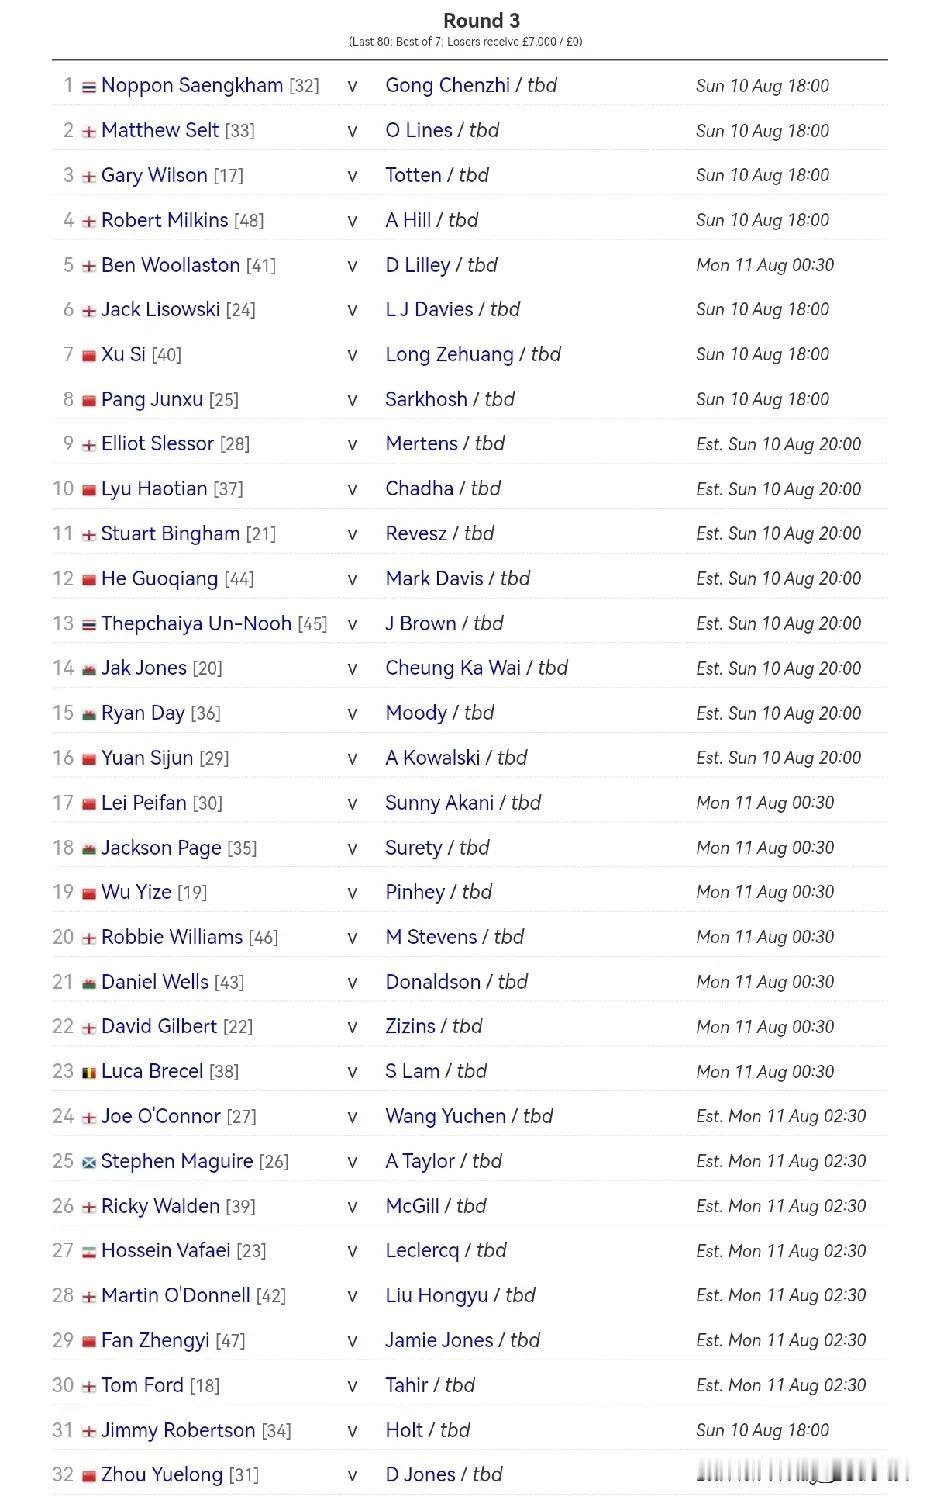Open Thepchaiya Un-Nooh's profile link
Screen dimensions: 930x1502
click(x=196, y=624)
